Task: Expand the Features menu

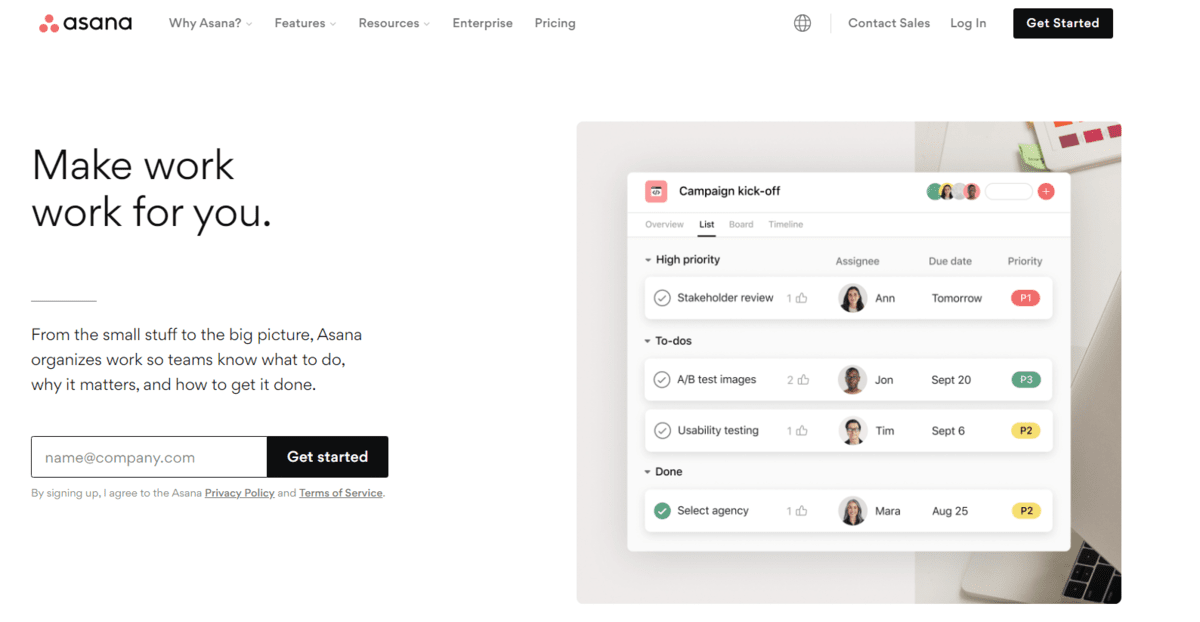Action: pos(305,23)
